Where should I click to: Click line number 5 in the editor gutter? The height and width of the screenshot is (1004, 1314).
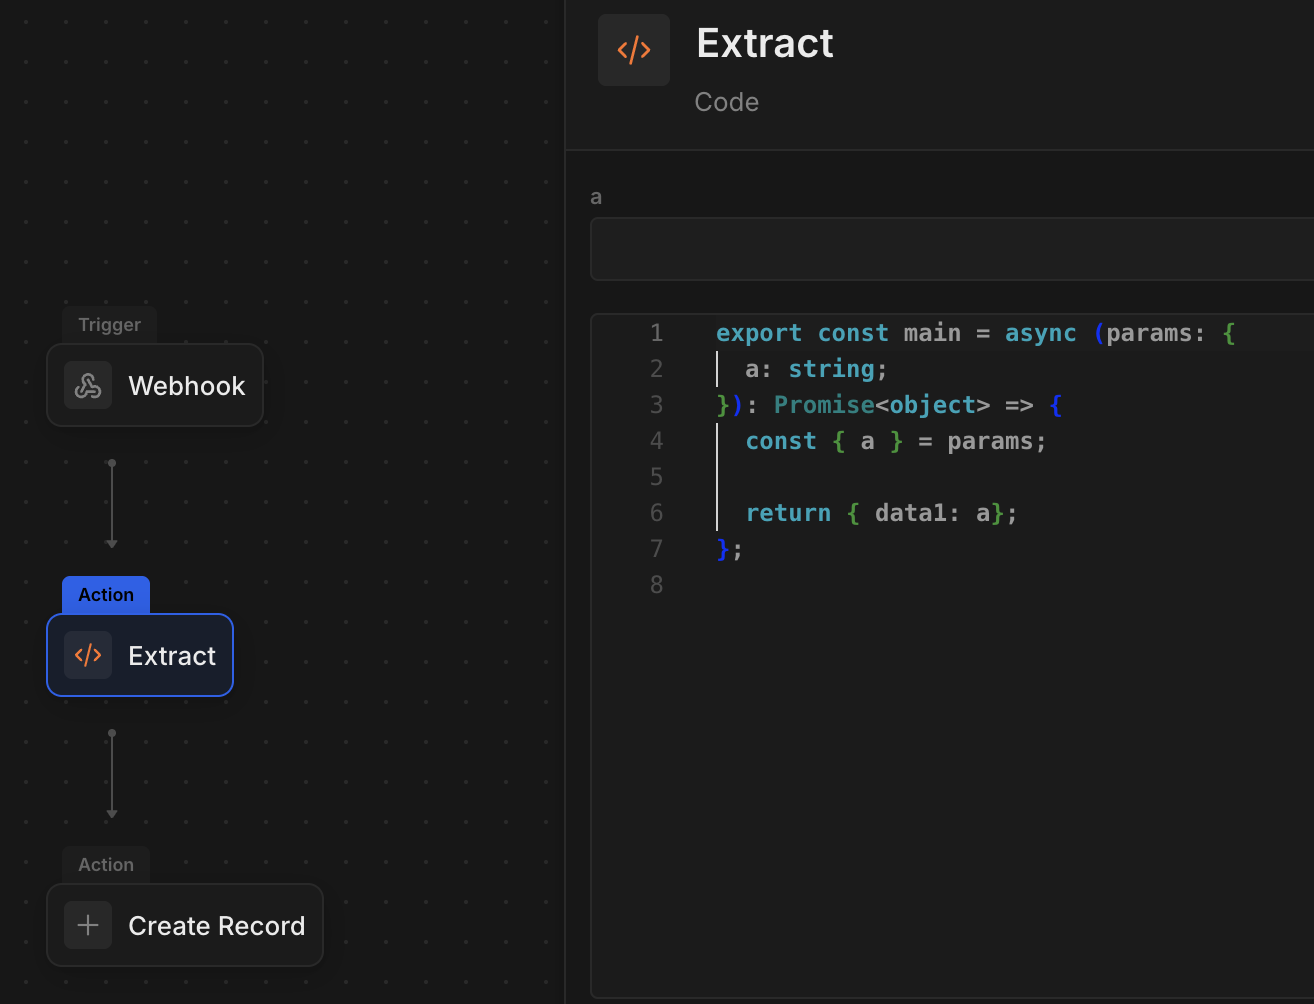tap(656, 477)
